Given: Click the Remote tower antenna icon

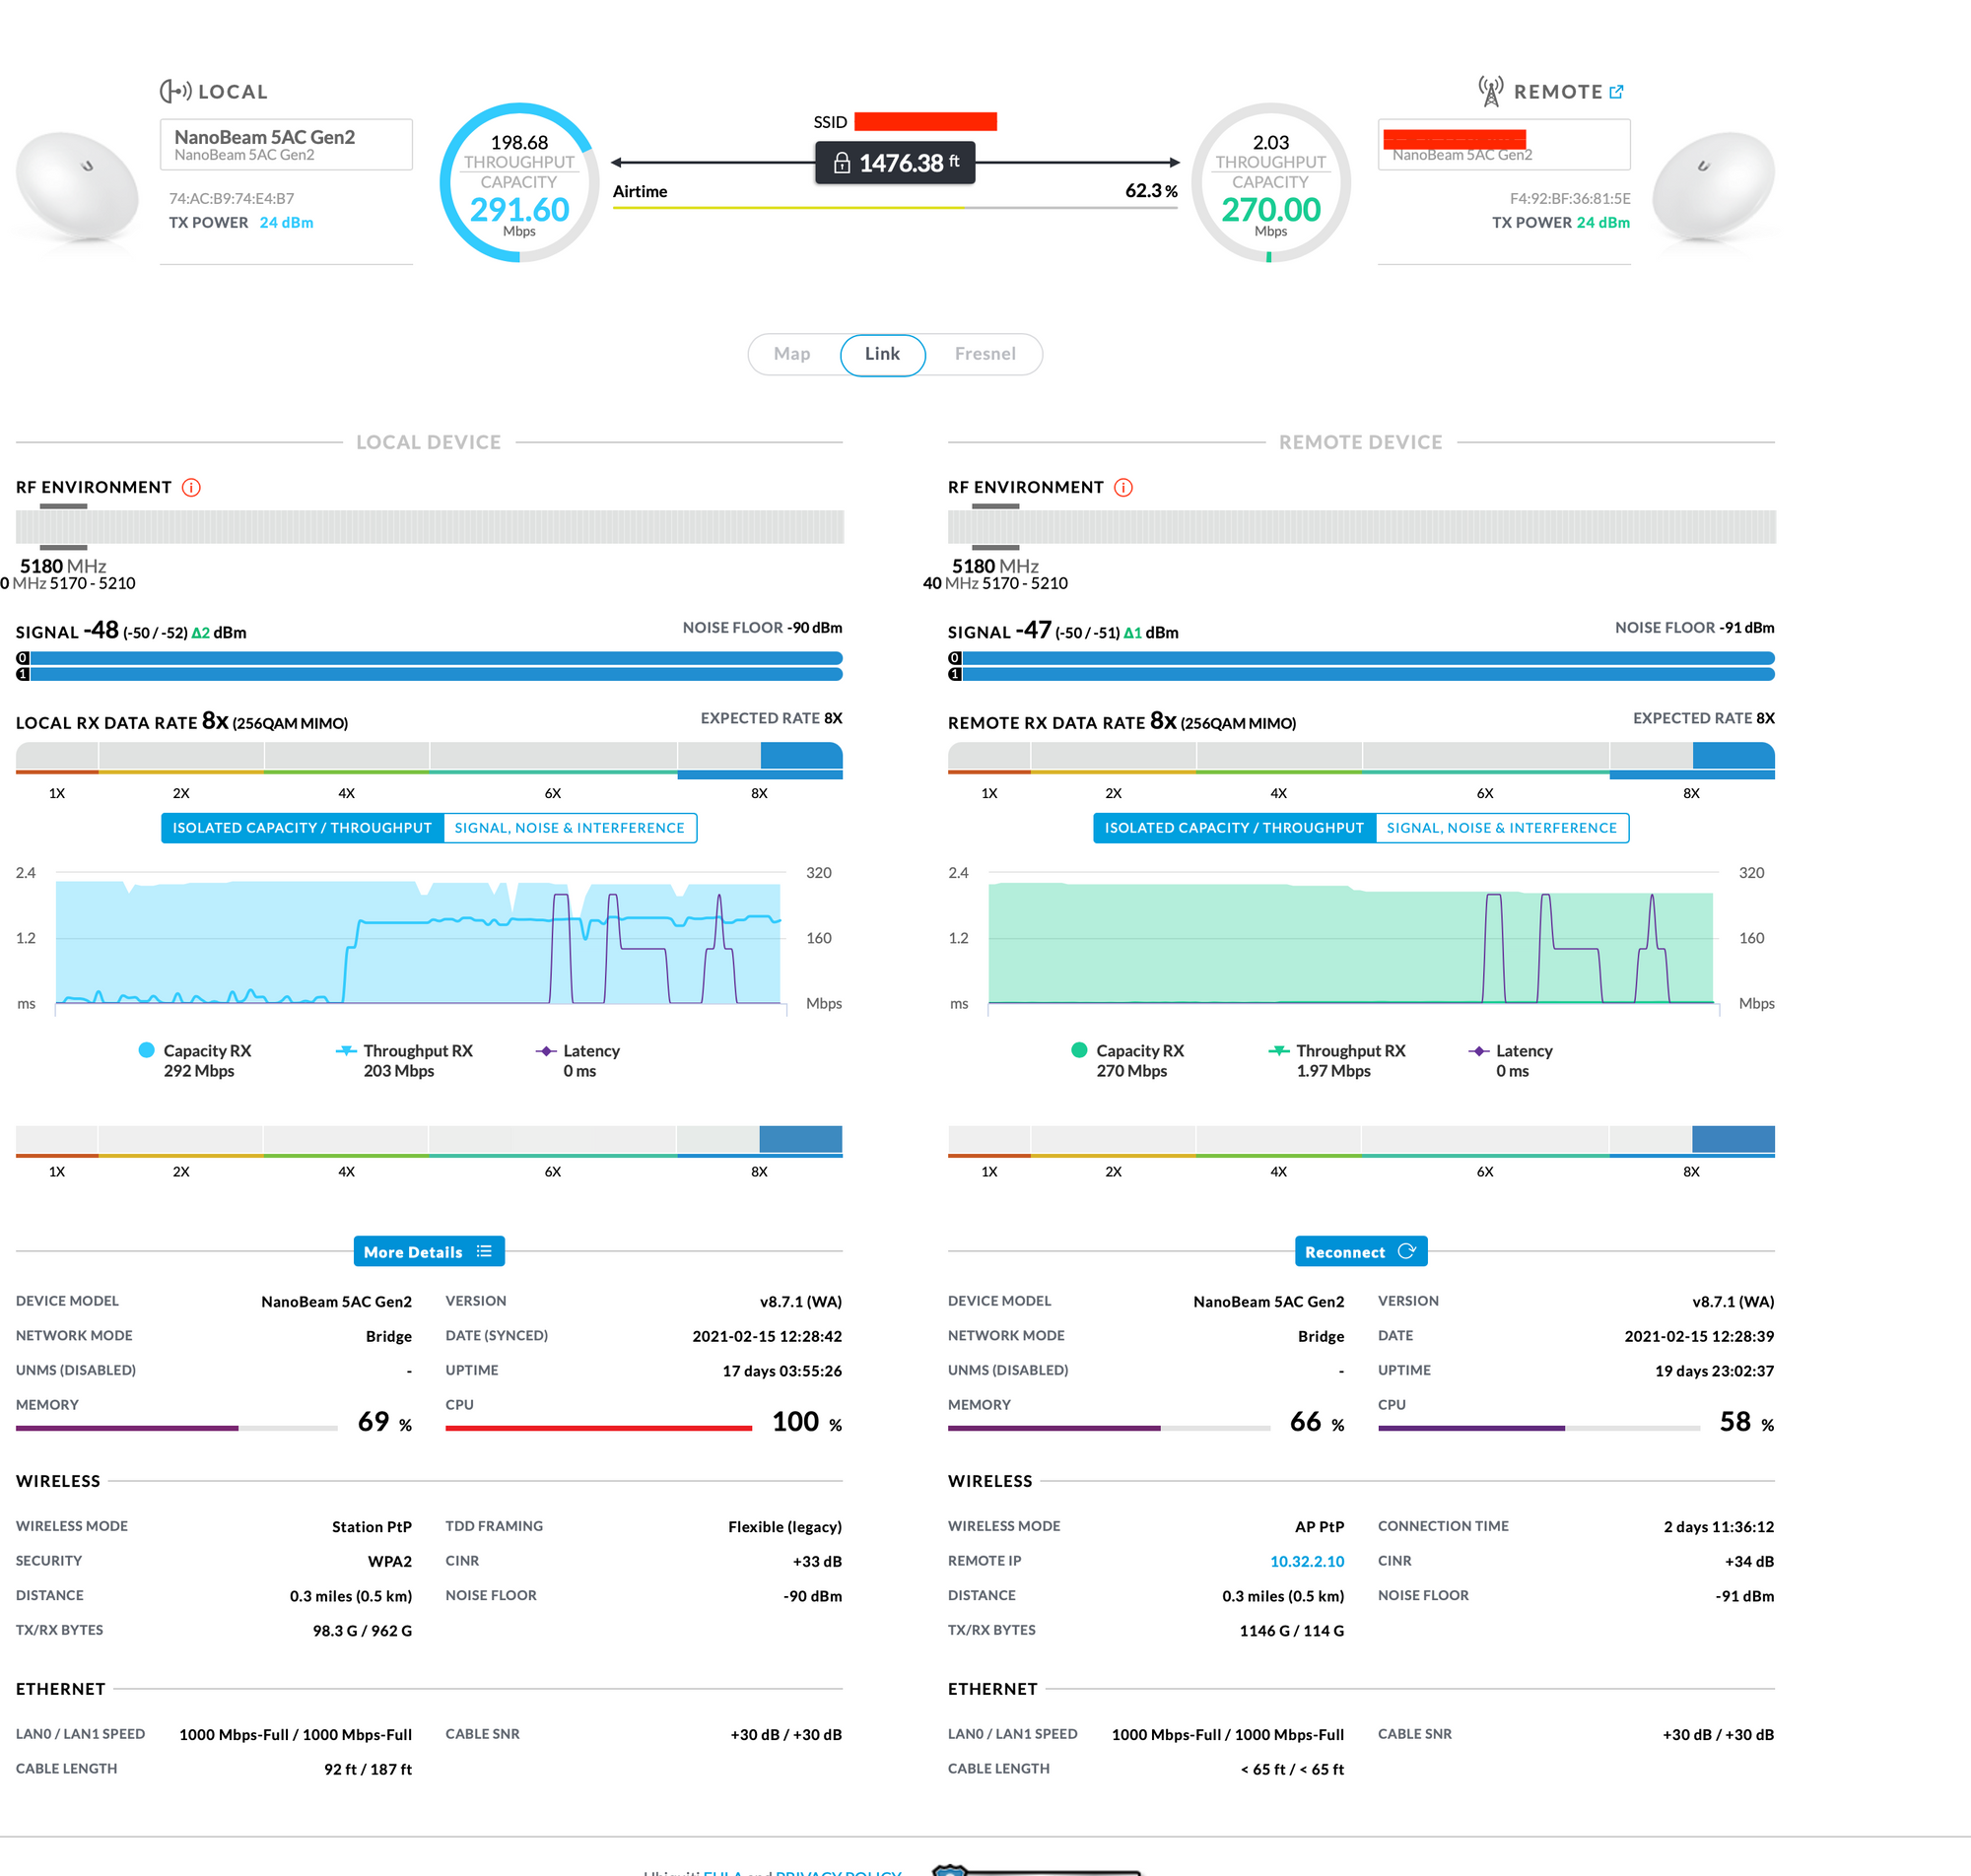Looking at the screenshot, I should (x=1490, y=92).
